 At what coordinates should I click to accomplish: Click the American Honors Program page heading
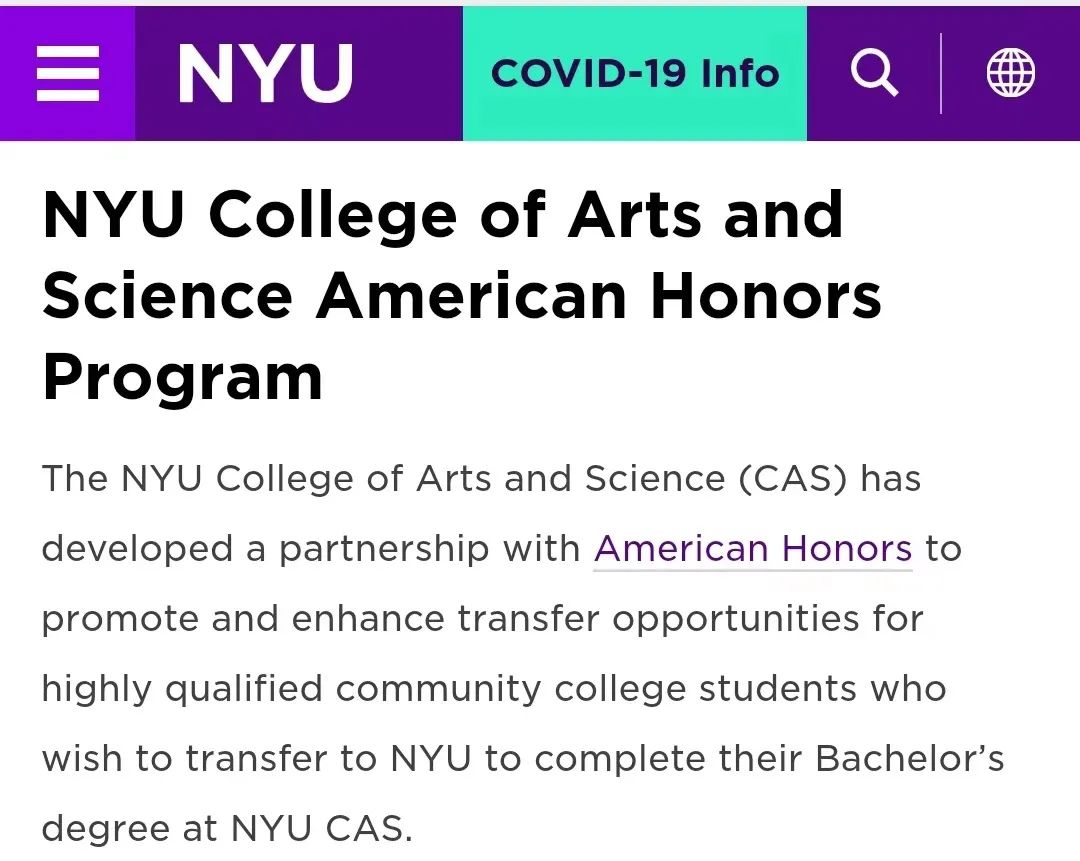[461, 296]
